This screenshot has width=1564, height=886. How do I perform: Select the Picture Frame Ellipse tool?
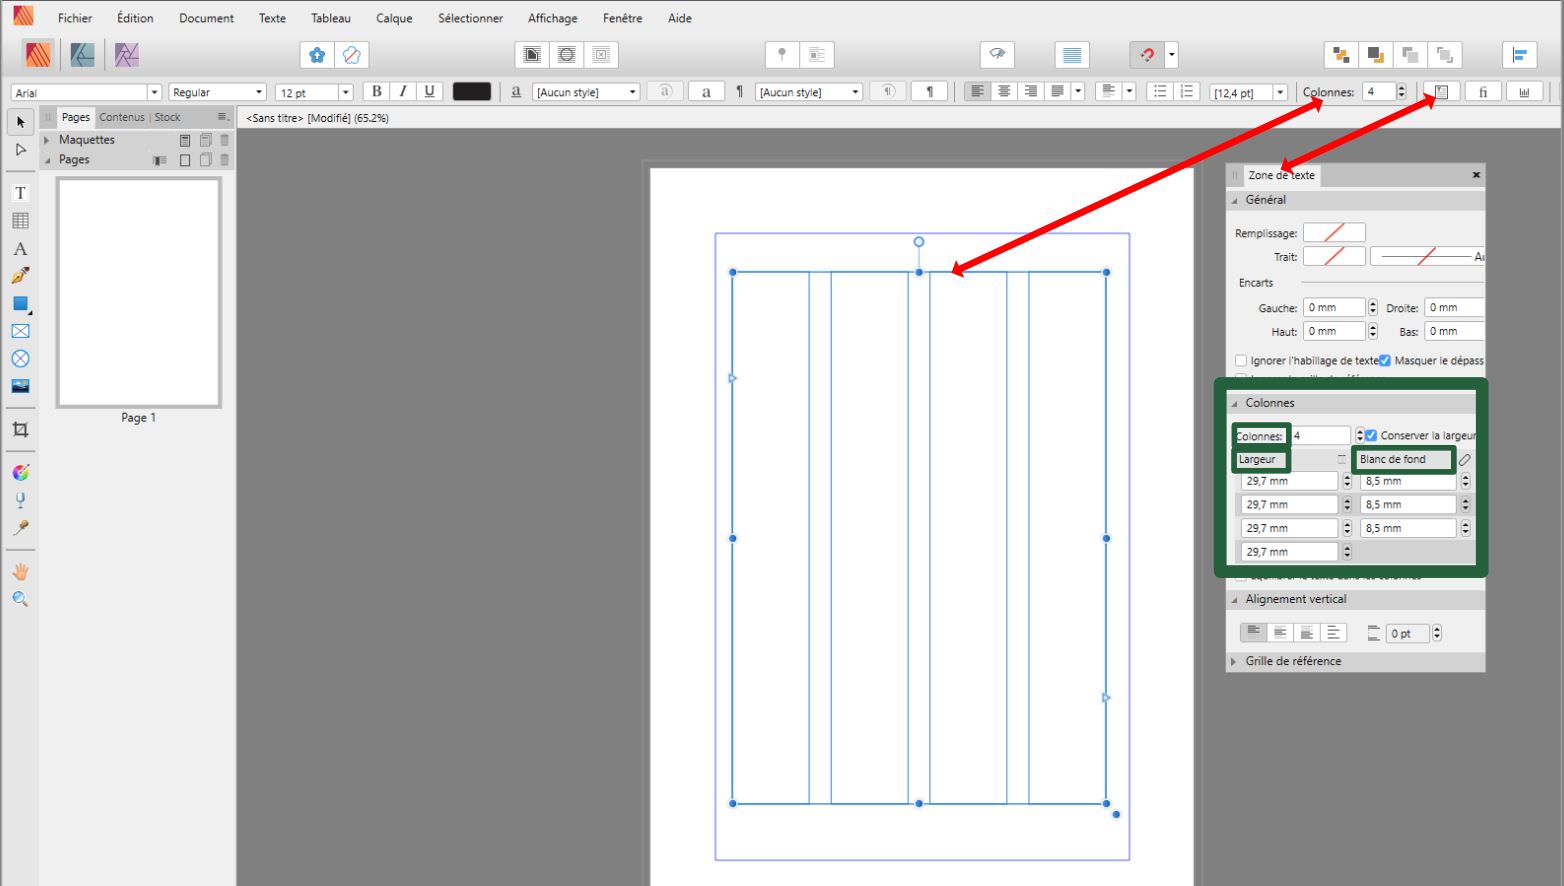(20, 359)
